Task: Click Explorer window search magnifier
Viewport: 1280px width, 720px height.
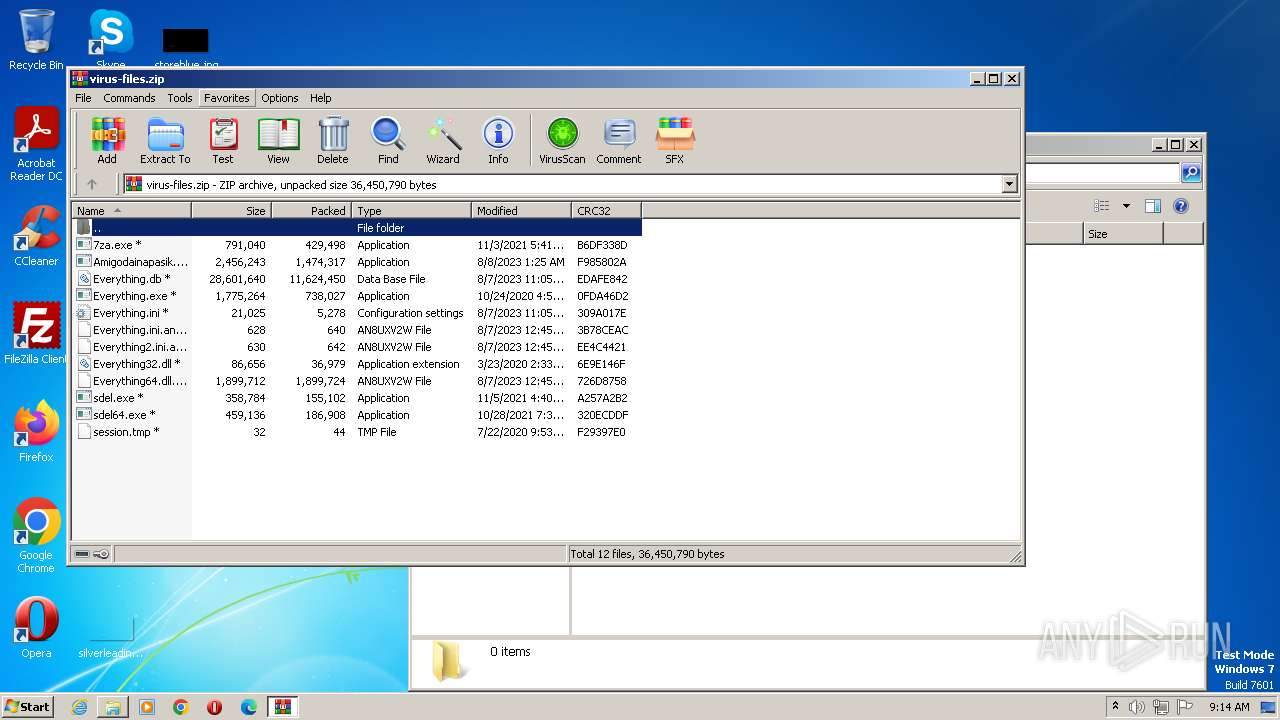Action: click(1190, 173)
